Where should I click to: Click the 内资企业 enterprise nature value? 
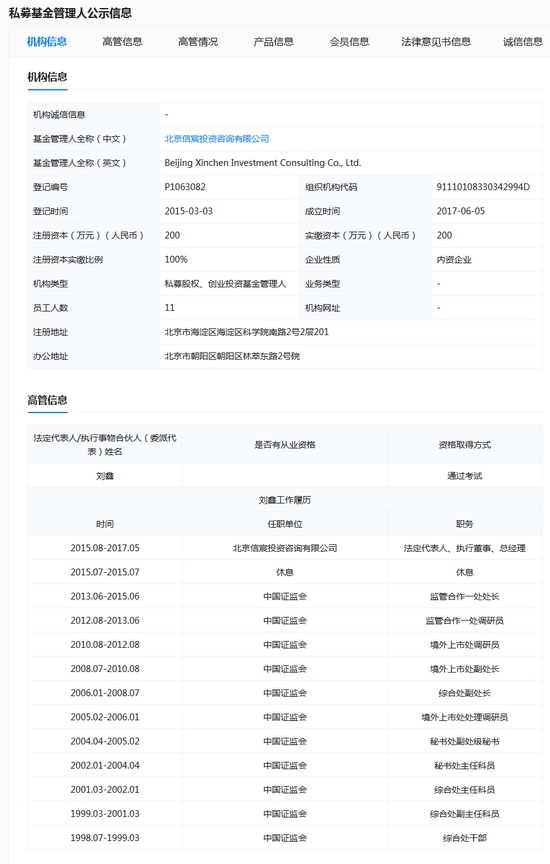(454, 260)
